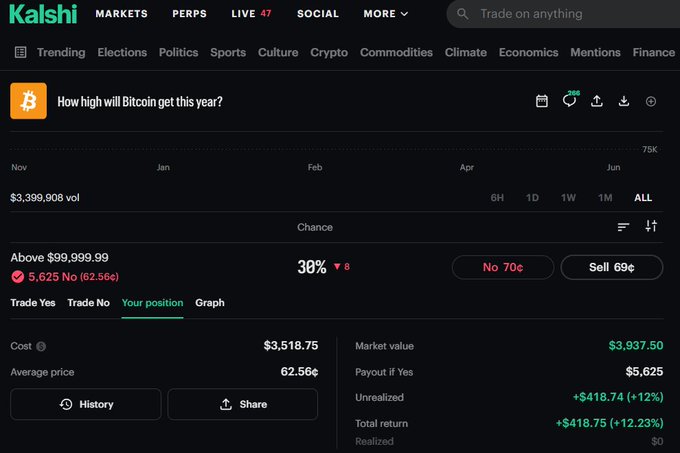The width and height of the screenshot is (680, 453).
Task: Click the $5,625 payout value
Action: [644, 372]
